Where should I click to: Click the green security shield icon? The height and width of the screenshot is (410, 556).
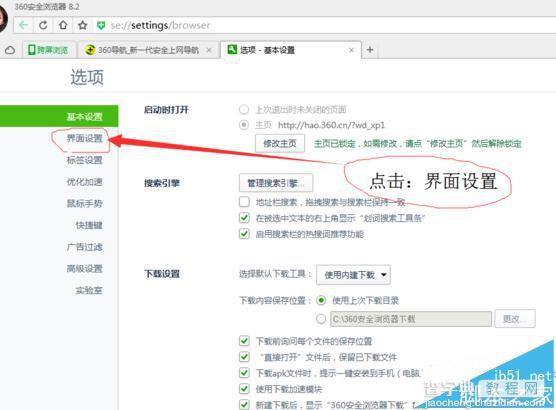101,25
